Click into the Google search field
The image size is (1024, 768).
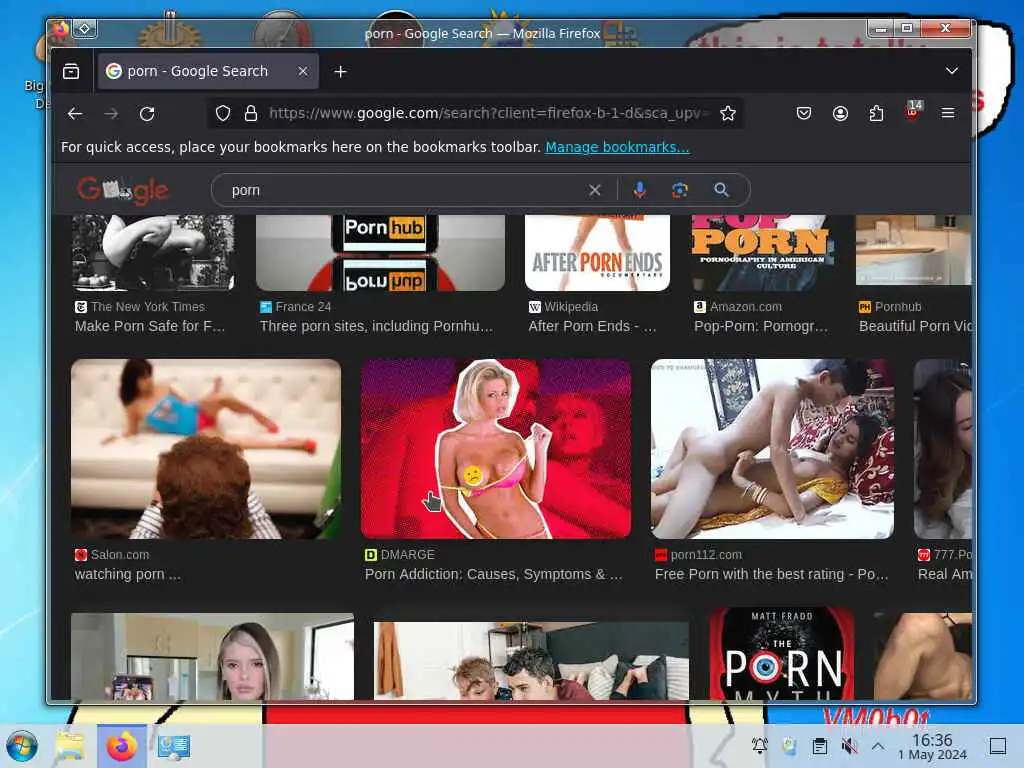405,190
